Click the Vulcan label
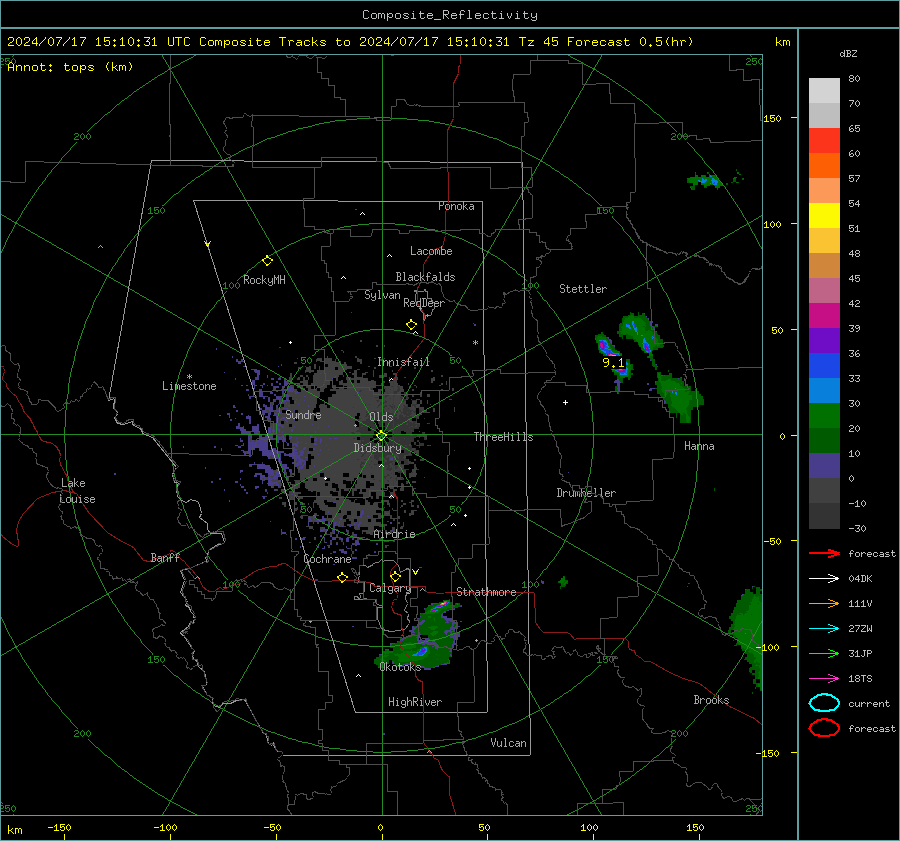The image size is (900, 841). click(509, 743)
